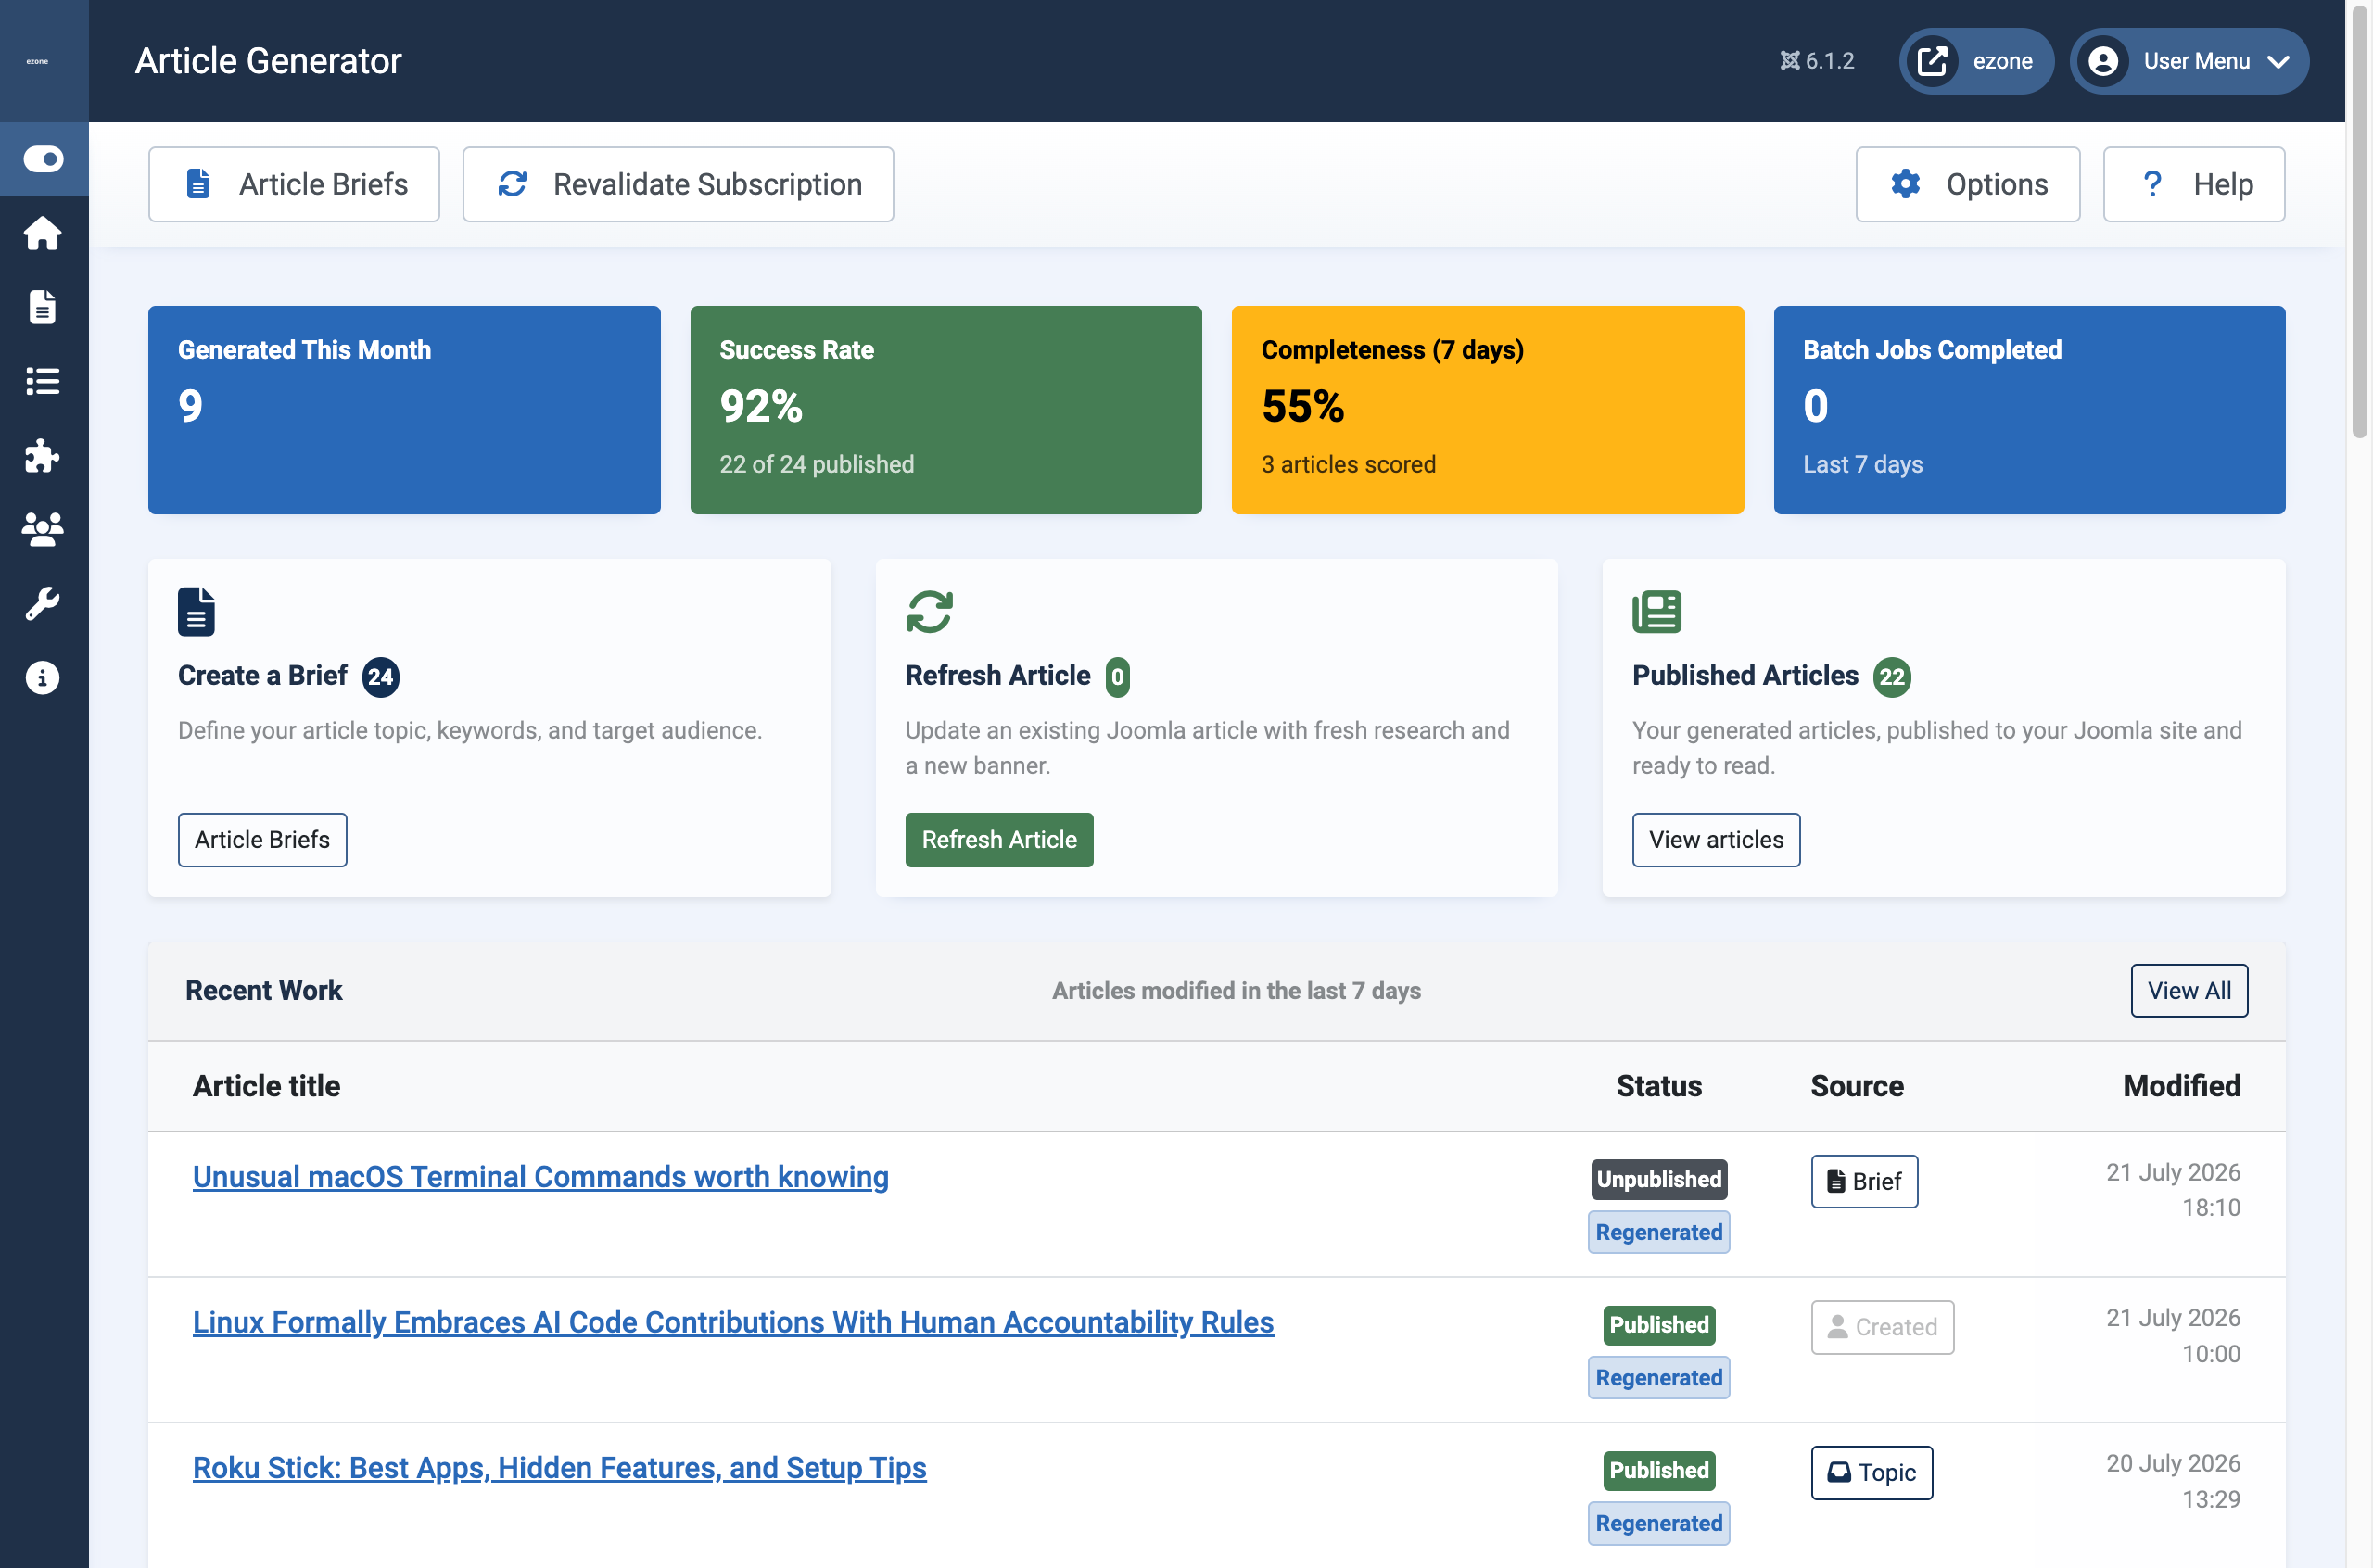Click the green Refresh Article button
This screenshot has width=2373, height=1568.
pyautogui.click(x=999, y=840)
